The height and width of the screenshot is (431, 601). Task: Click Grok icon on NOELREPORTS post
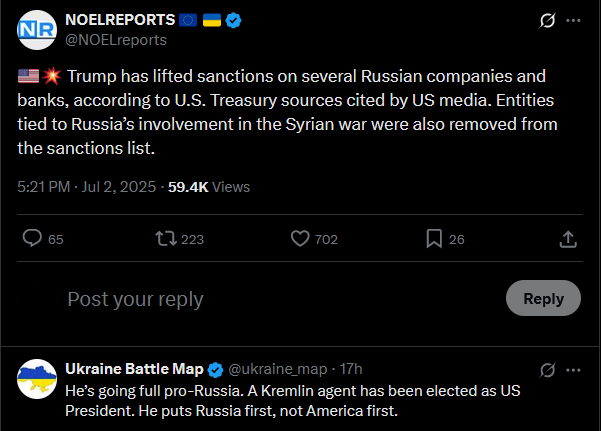point(547,20)
